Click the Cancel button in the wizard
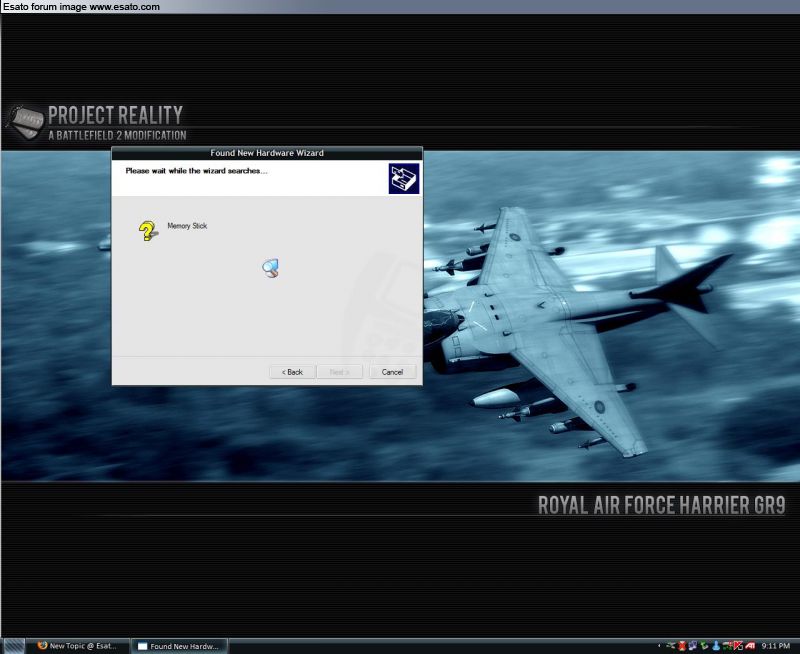The height and width of the screenshot is (654, 800). pos(392,372)
